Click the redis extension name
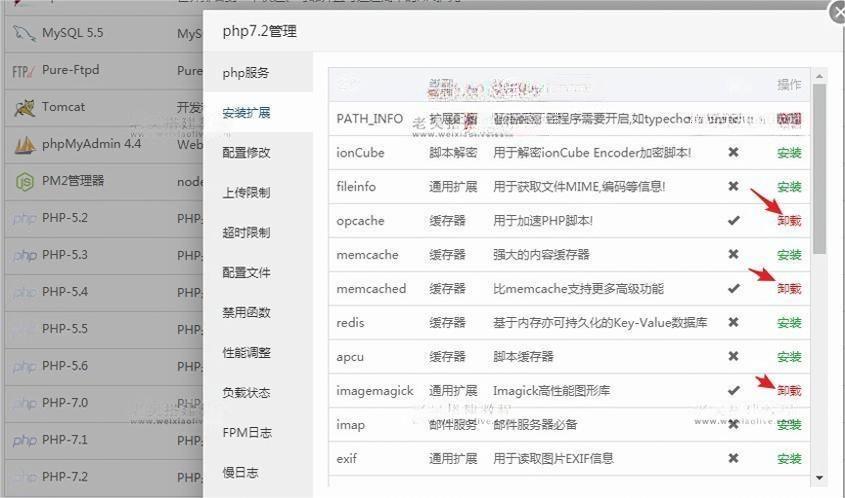Screen dimensions: 845x498 [350, 323]
